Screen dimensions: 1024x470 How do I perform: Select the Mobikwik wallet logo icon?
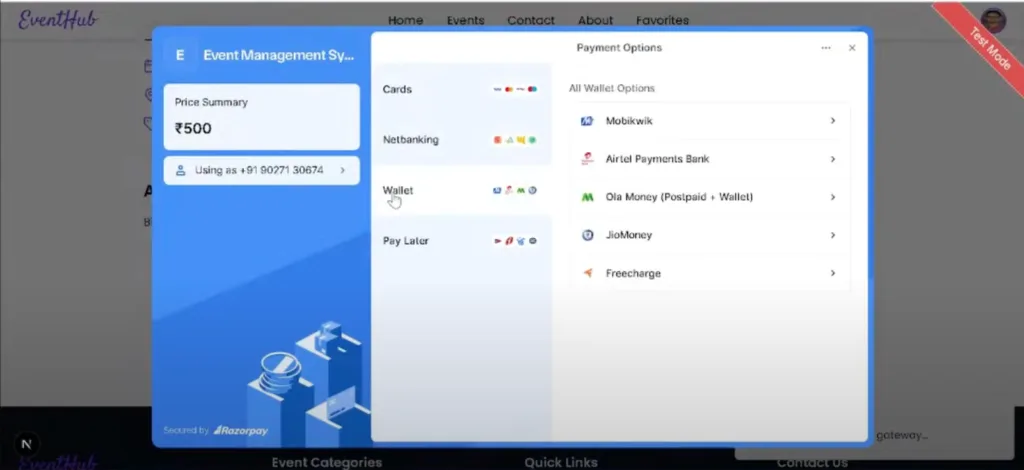(x=587, y=121)
